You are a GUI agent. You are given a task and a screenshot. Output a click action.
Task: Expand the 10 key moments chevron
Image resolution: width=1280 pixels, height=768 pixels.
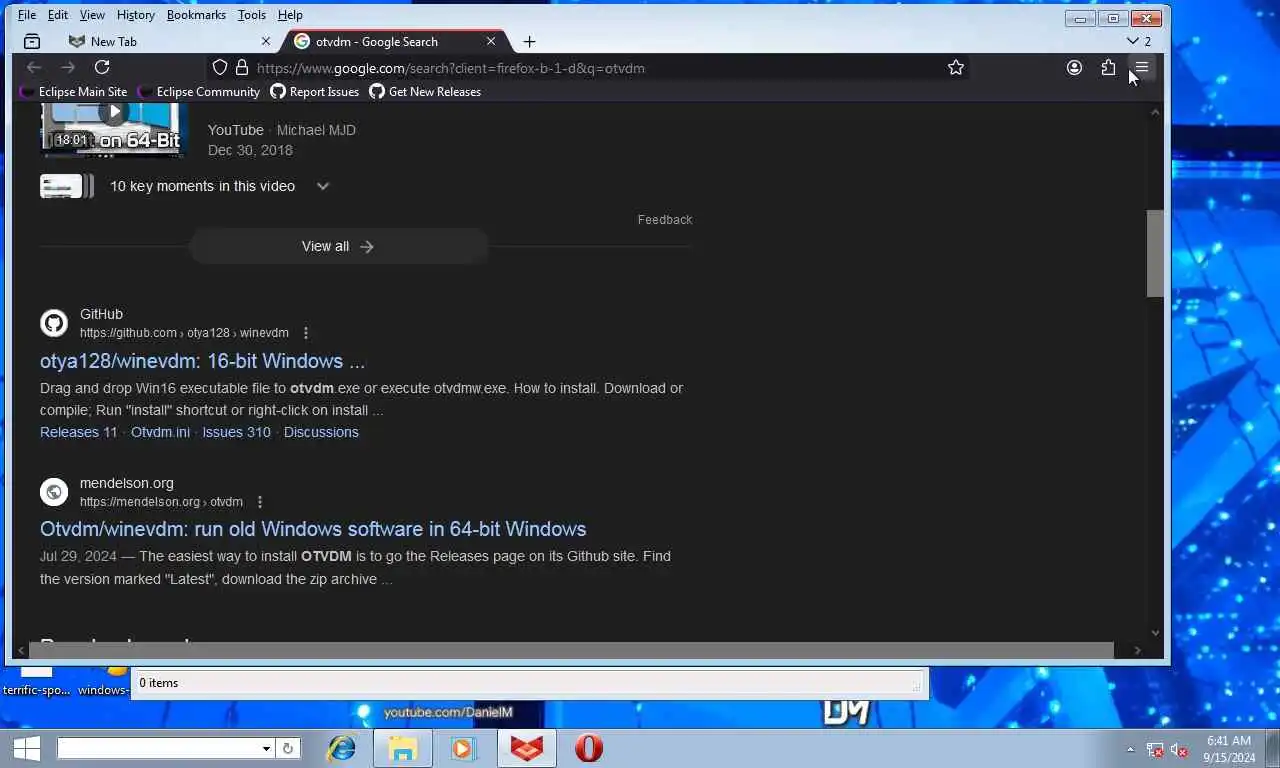point(323,186)
